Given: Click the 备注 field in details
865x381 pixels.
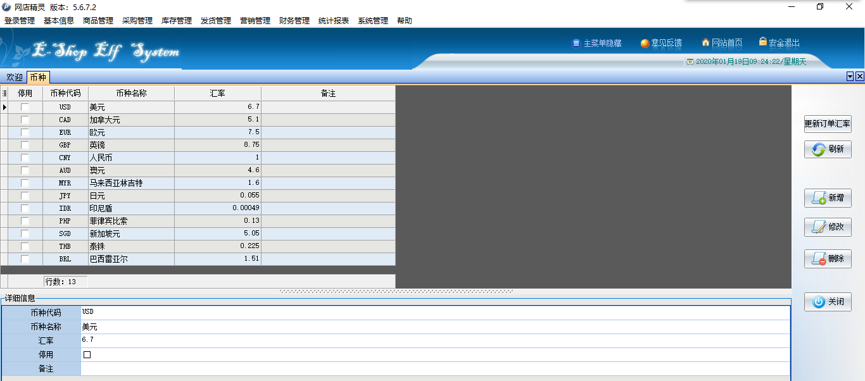Looking at the screenshot, I should click(x=435, y=369).
